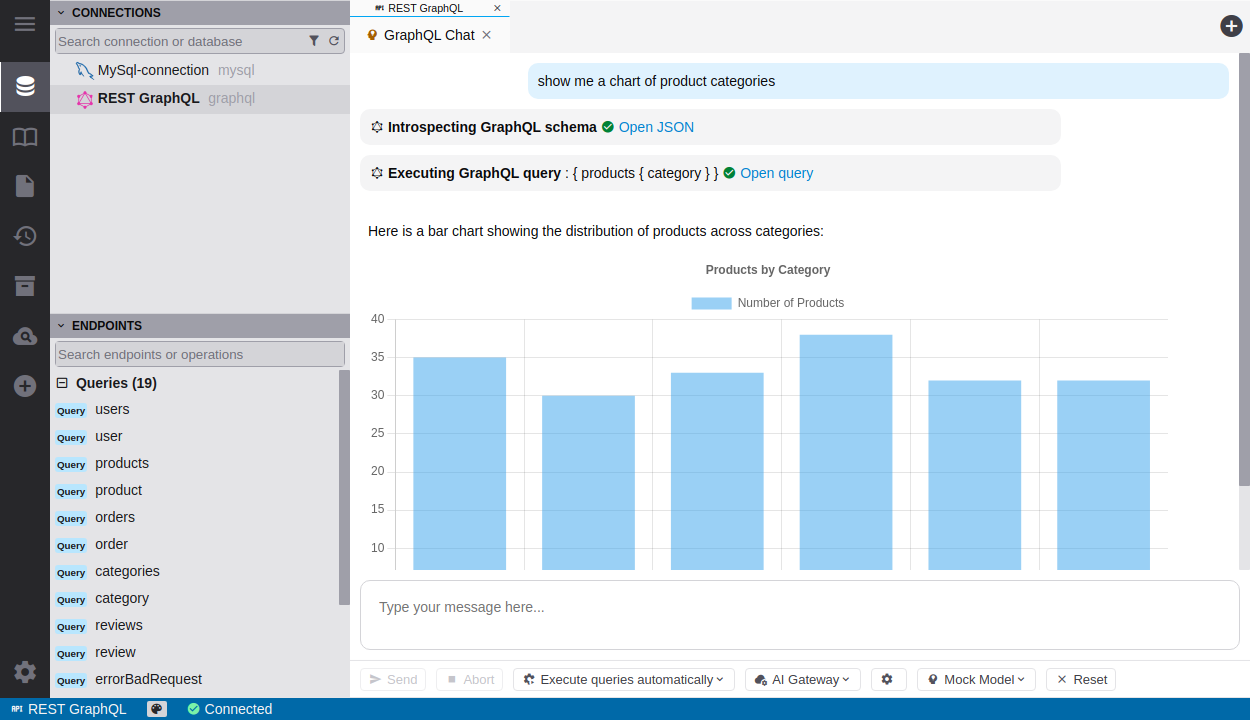The image size is (1250, 720).
Task: Open the book documentation sidebar icon
Action: click(x=25, y=137)
